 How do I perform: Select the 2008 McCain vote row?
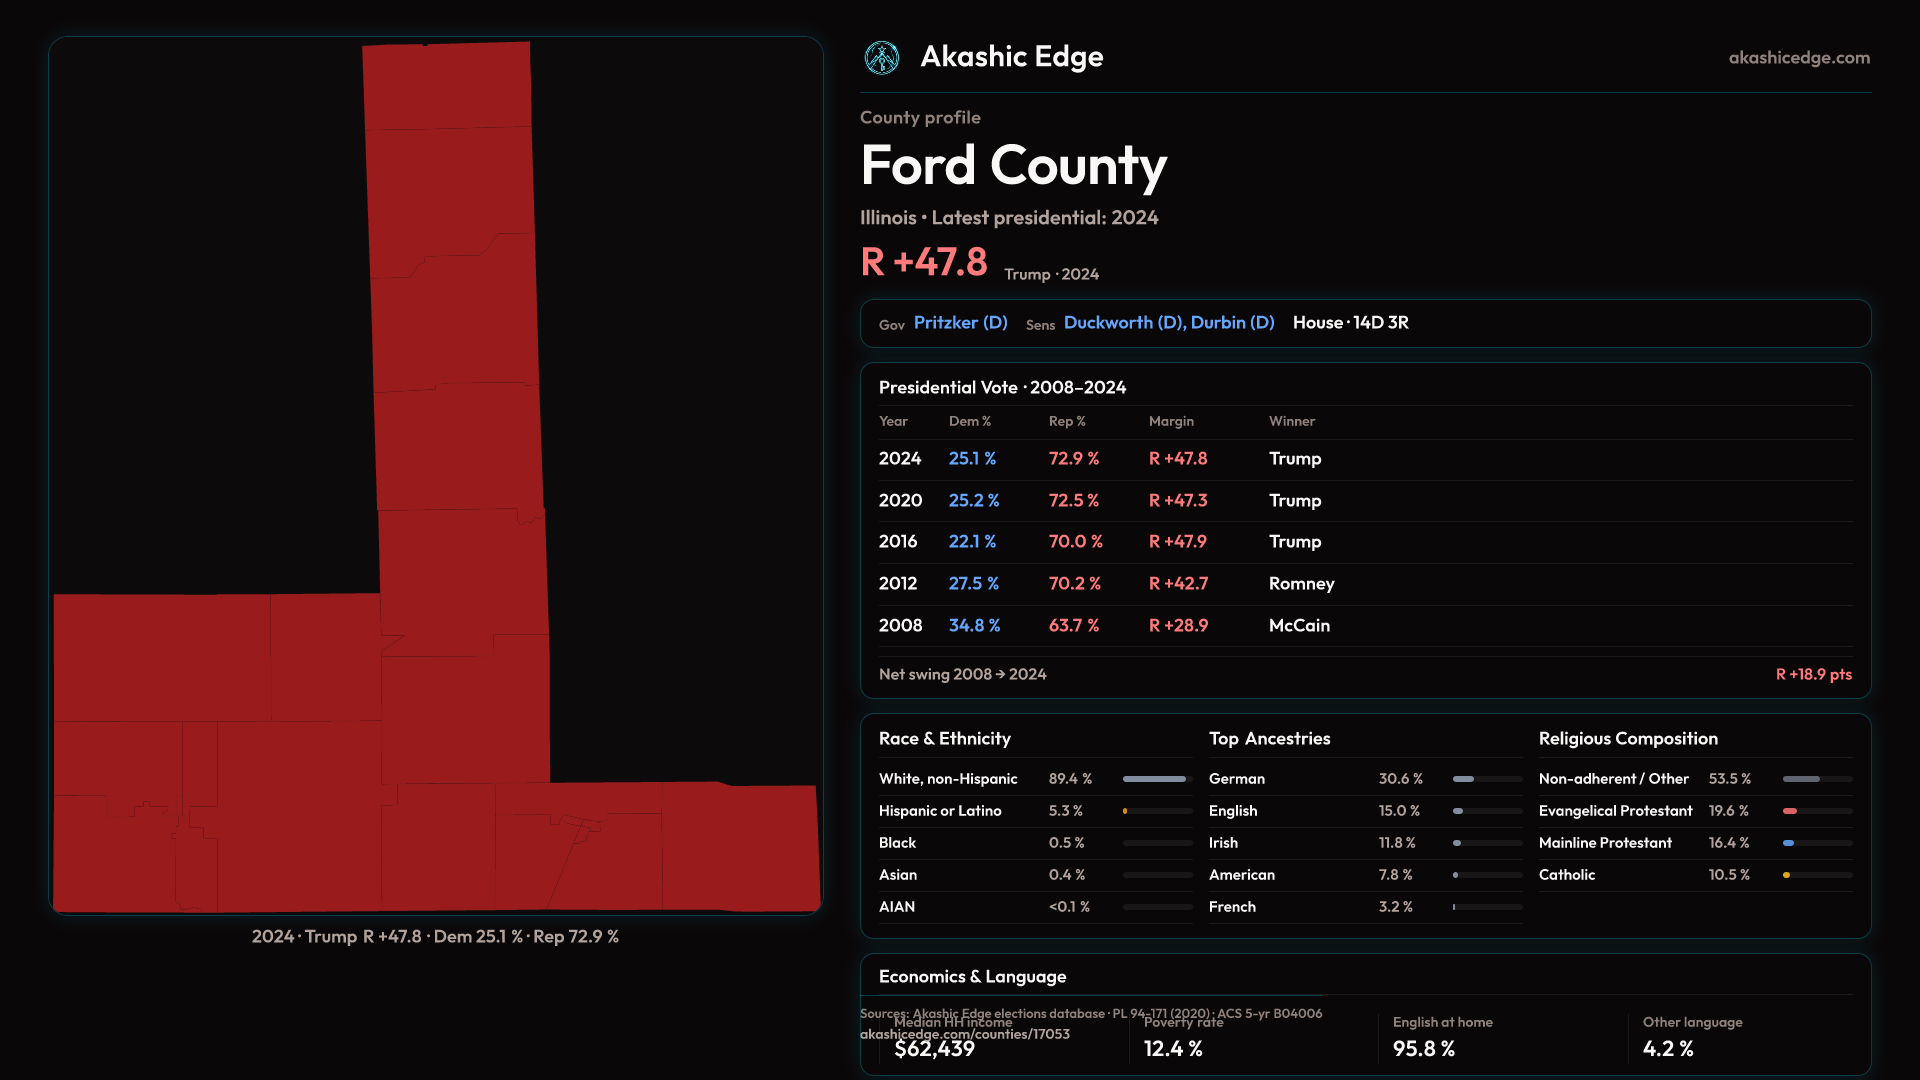pos(1364,626)
